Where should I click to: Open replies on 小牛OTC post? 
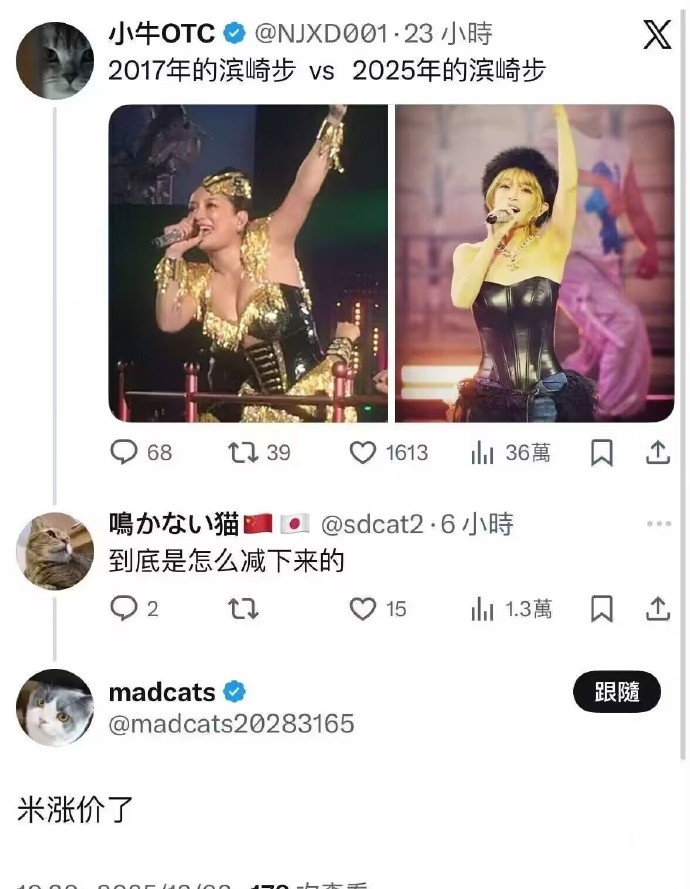141,452
